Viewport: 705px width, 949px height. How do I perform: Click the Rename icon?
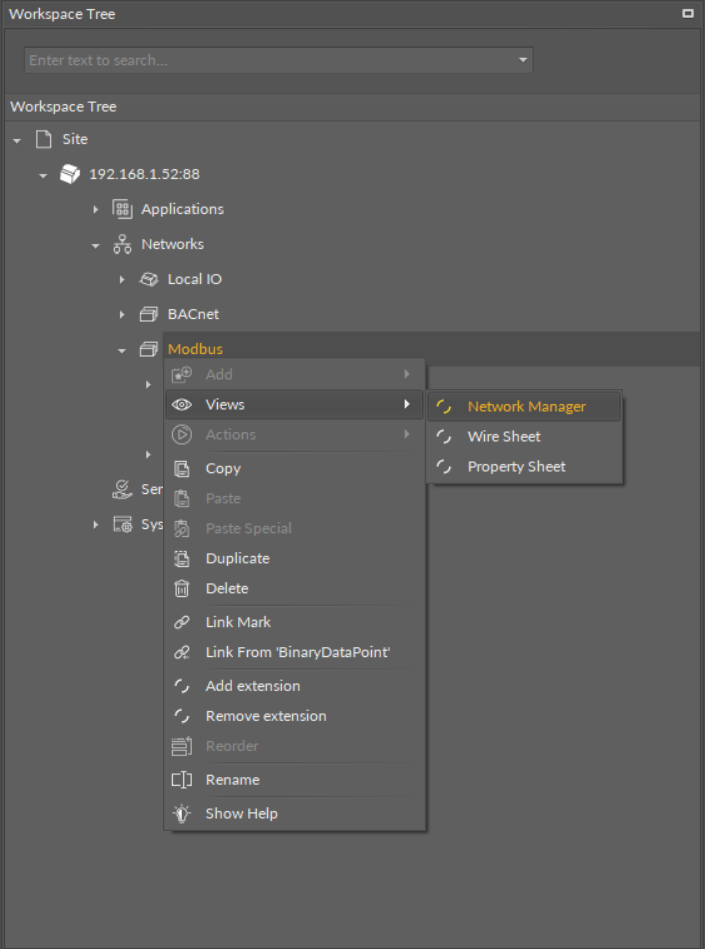(x=182, y=780)
